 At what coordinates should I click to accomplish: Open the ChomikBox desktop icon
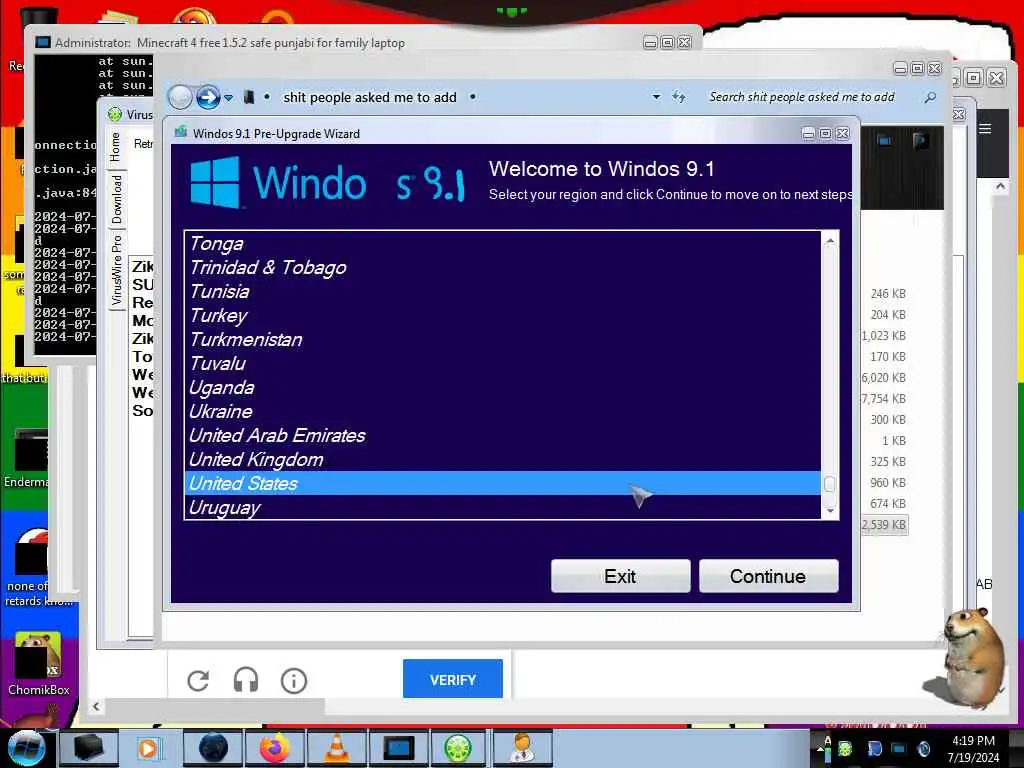pos(38,663)
